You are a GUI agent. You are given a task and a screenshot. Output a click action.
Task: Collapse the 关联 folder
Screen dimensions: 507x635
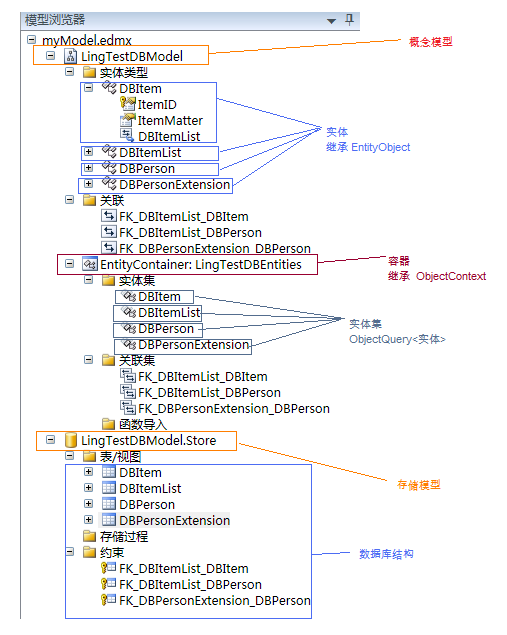(x=69, y=200)
